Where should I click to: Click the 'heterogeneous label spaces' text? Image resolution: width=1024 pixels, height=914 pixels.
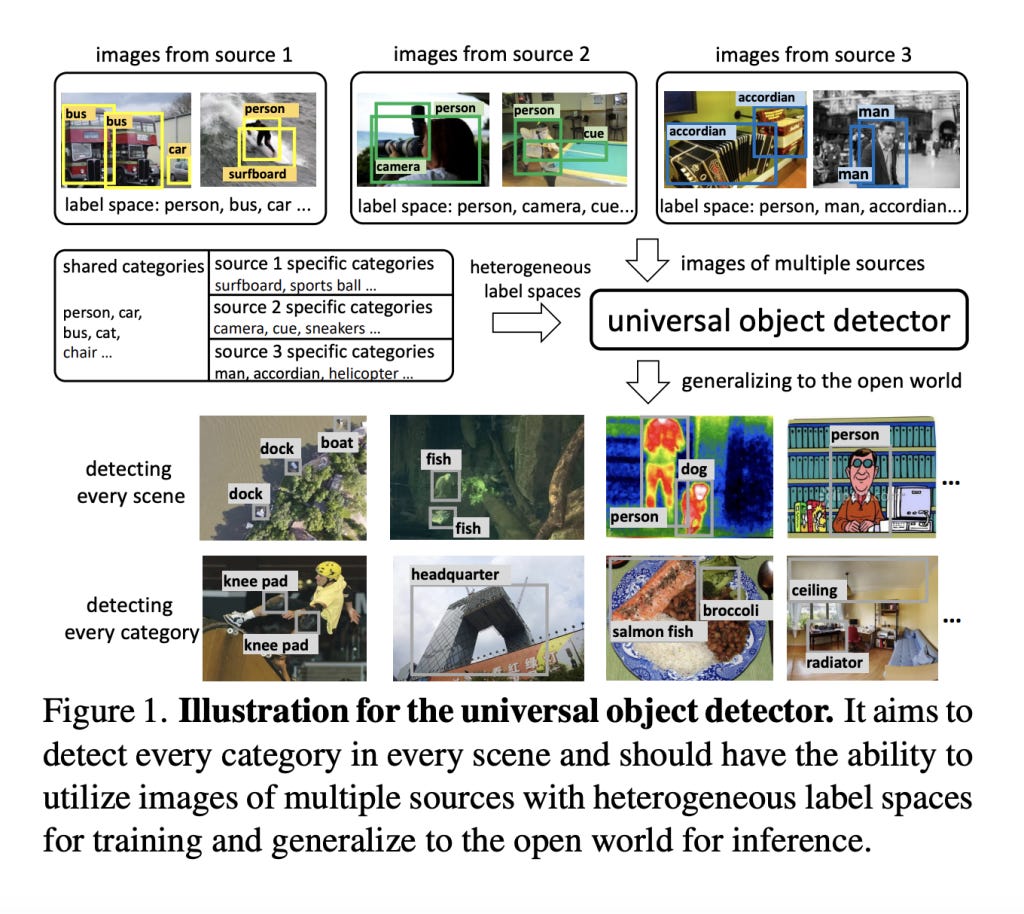(x=531, y=279)
